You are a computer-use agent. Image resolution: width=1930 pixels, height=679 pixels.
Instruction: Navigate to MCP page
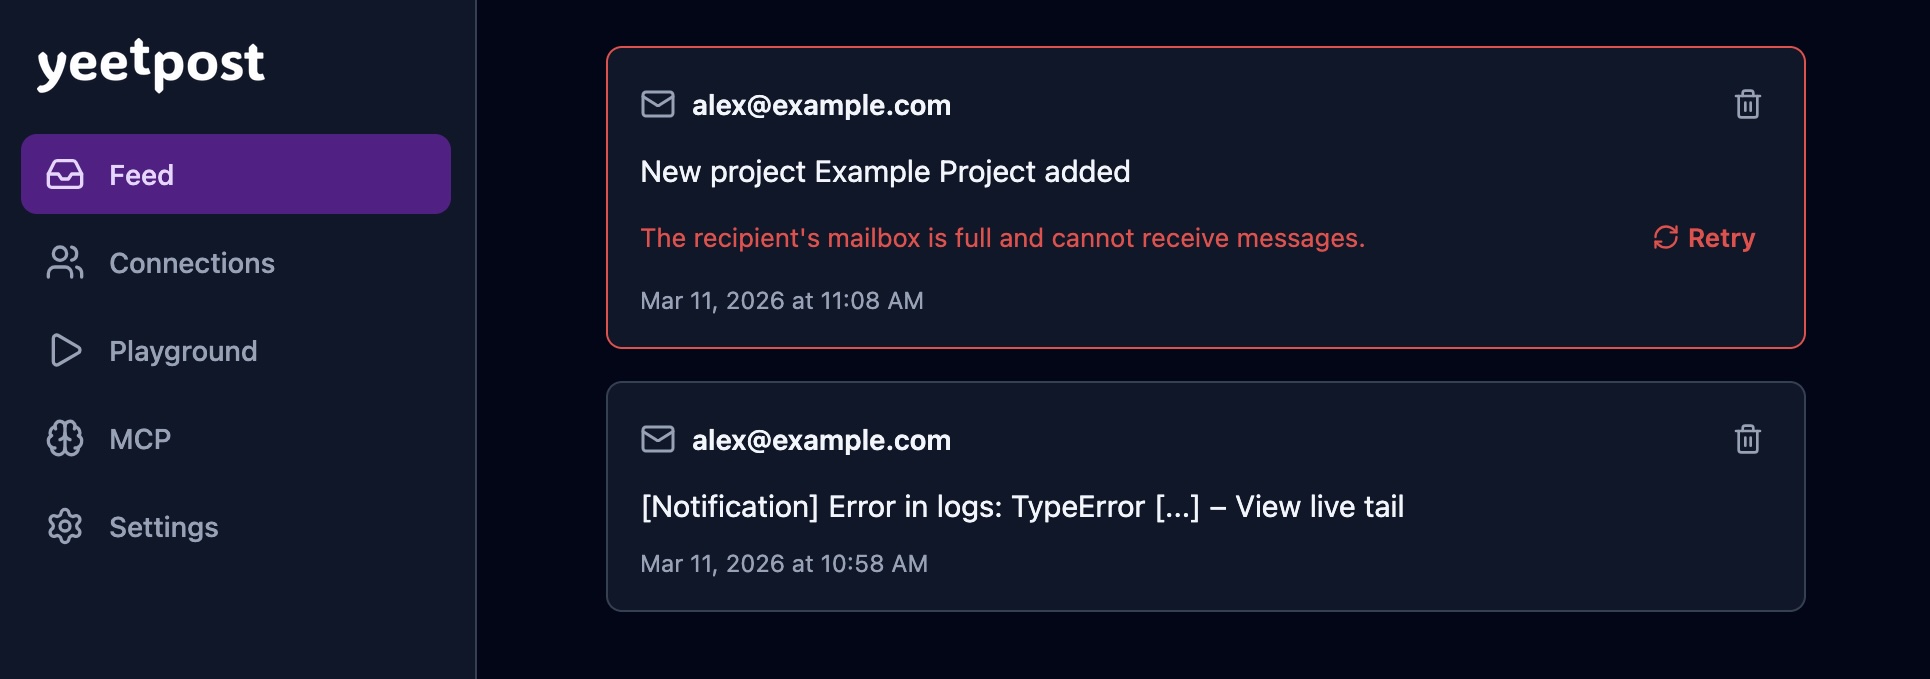(140, 439)
